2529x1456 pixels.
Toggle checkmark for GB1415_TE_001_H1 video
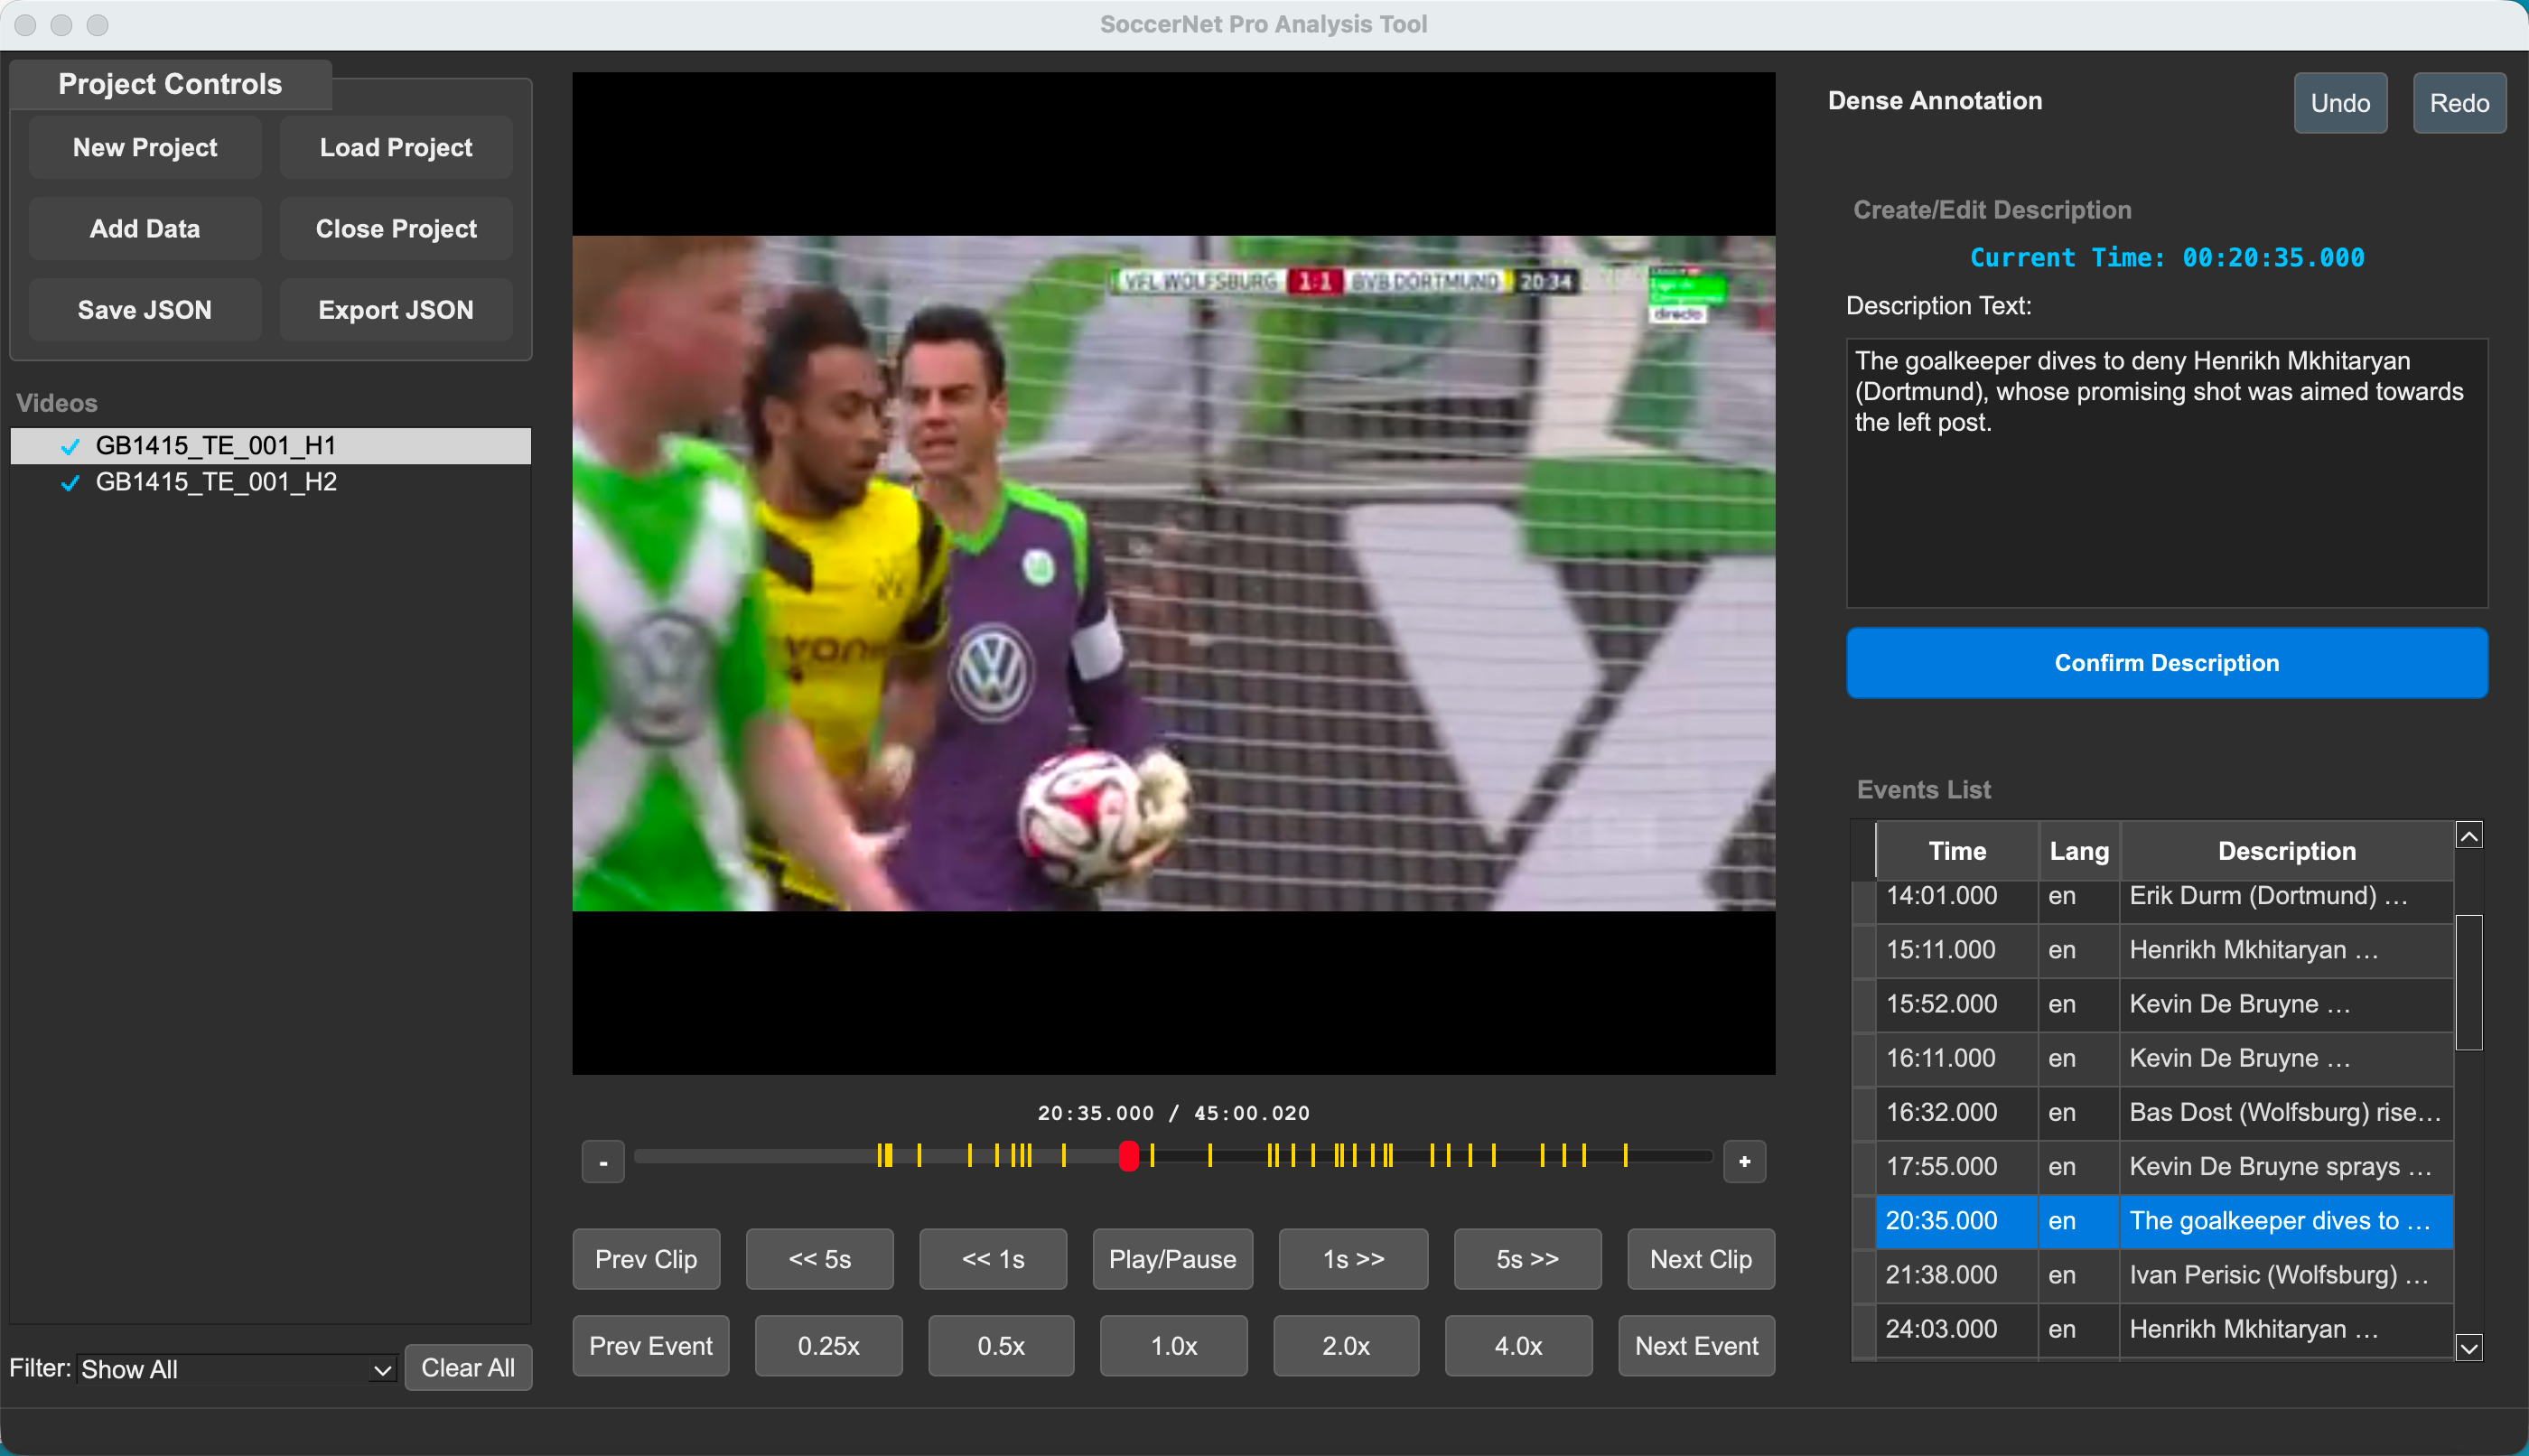(x=70, y=446)
